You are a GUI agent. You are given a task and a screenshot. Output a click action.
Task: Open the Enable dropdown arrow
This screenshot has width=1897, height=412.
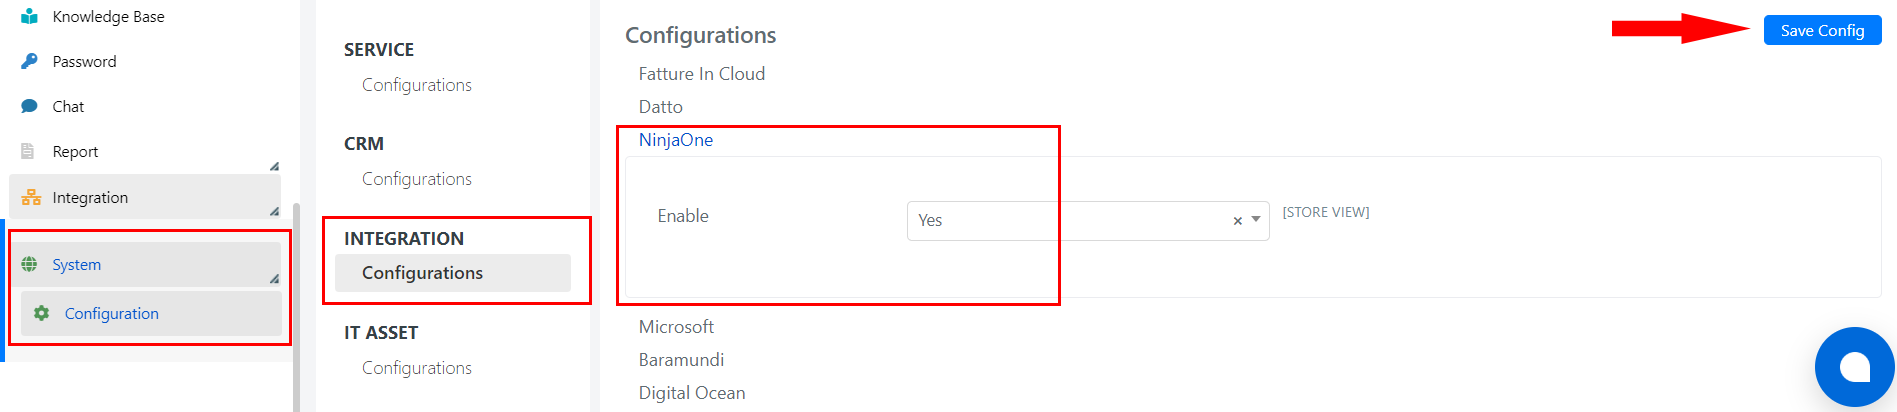click(x=1256, y=220)
